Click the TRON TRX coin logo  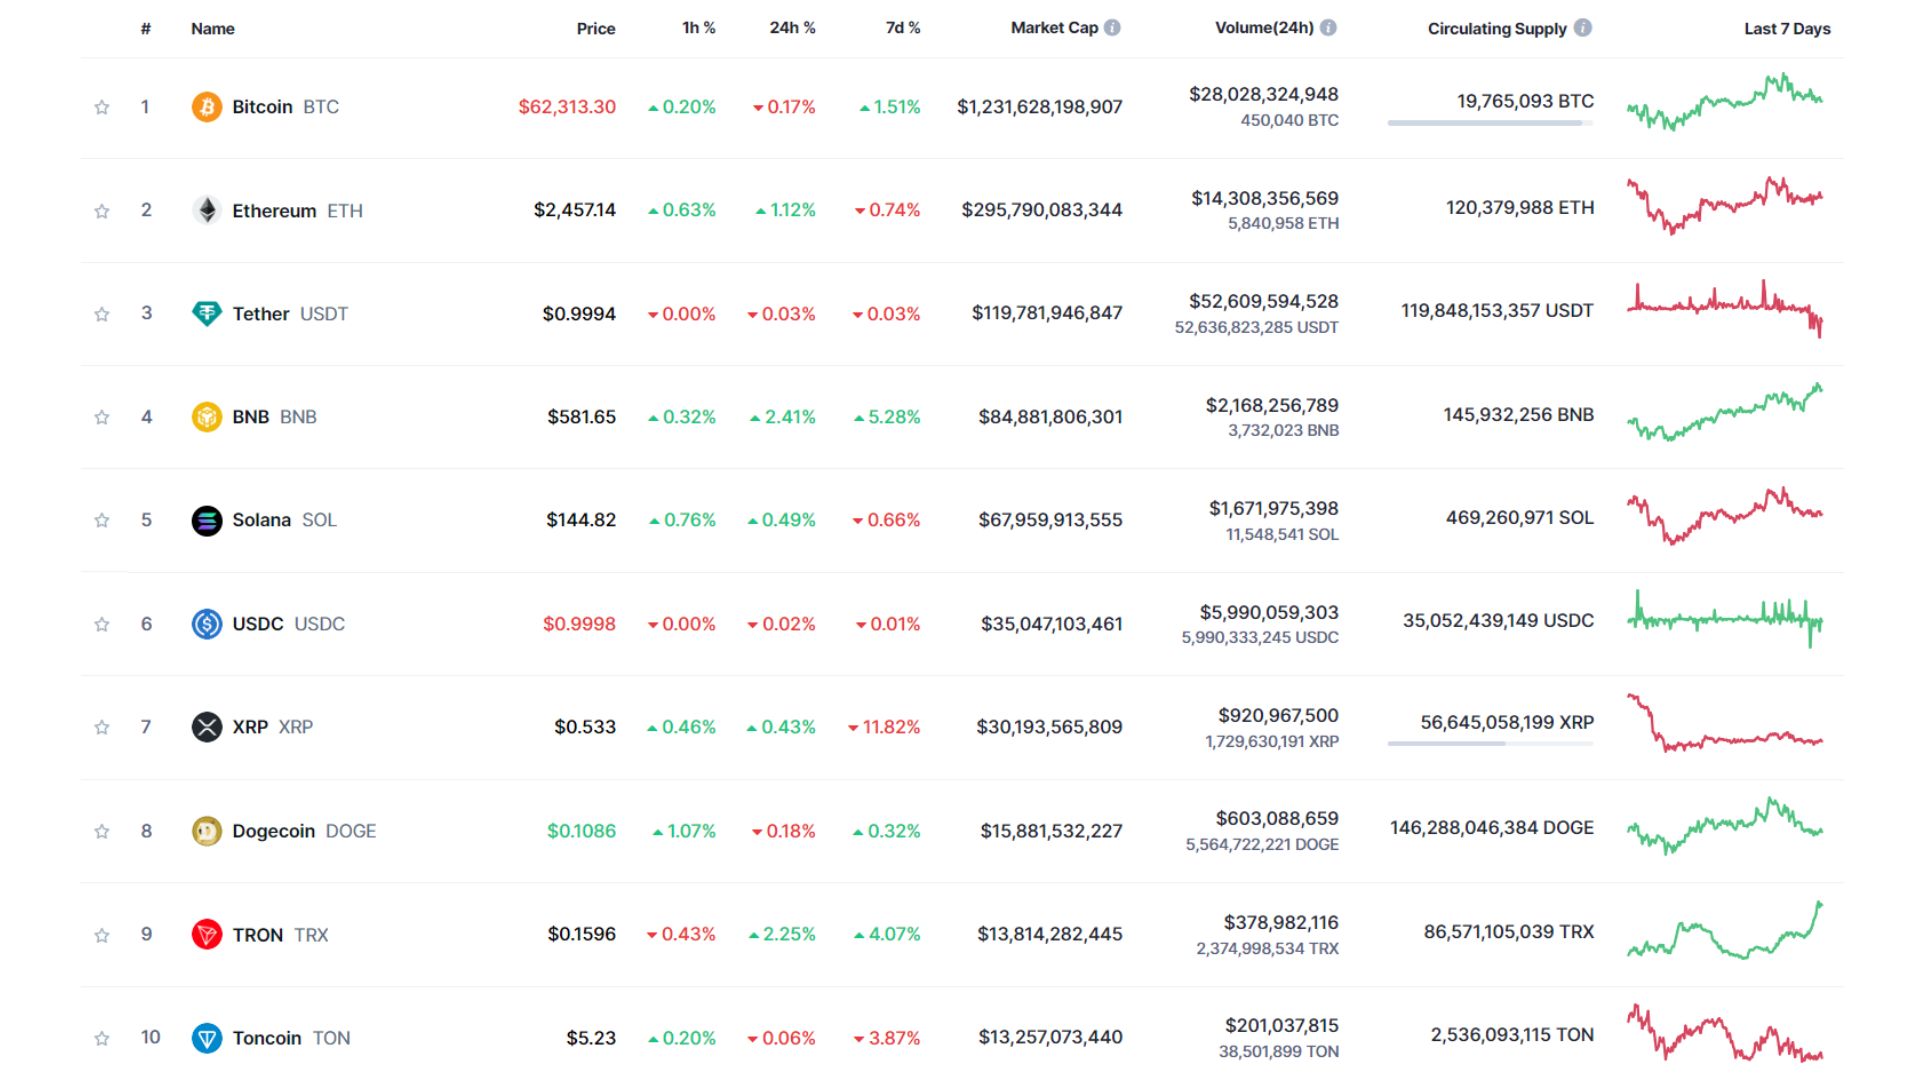(206, 934)
